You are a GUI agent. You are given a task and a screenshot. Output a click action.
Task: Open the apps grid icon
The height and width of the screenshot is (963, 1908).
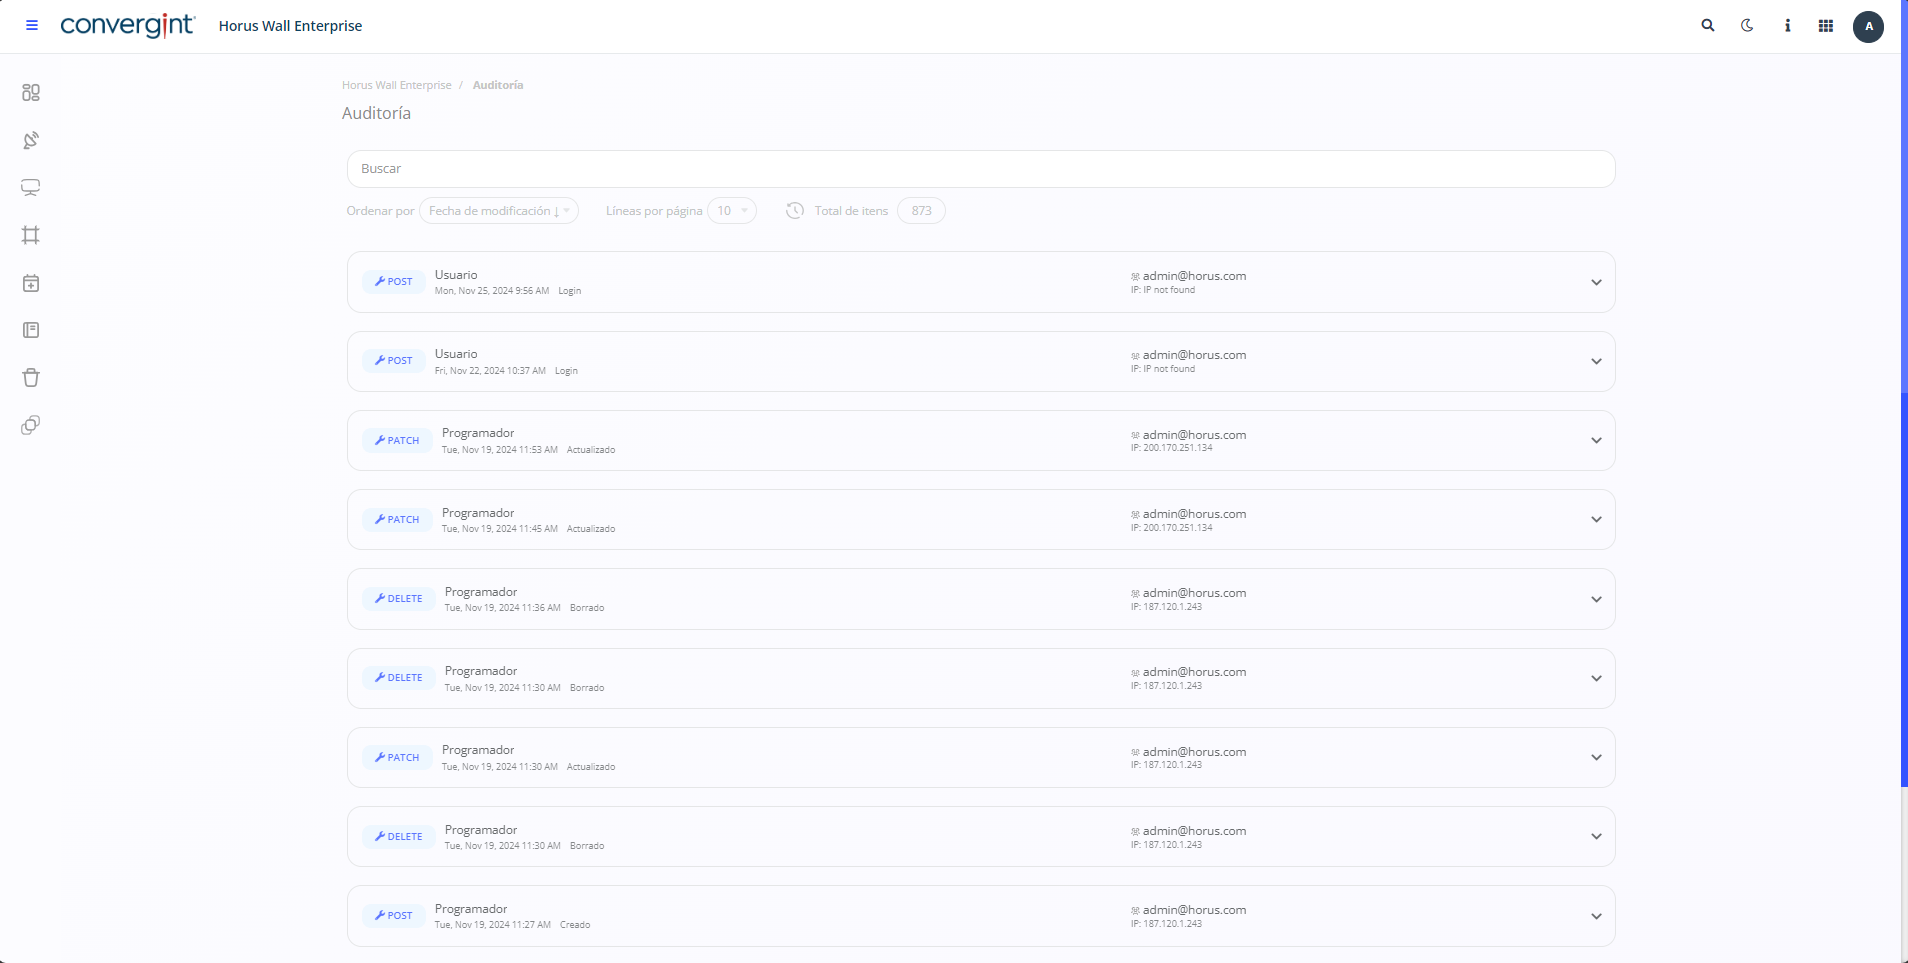click(x=1826, y=26)
